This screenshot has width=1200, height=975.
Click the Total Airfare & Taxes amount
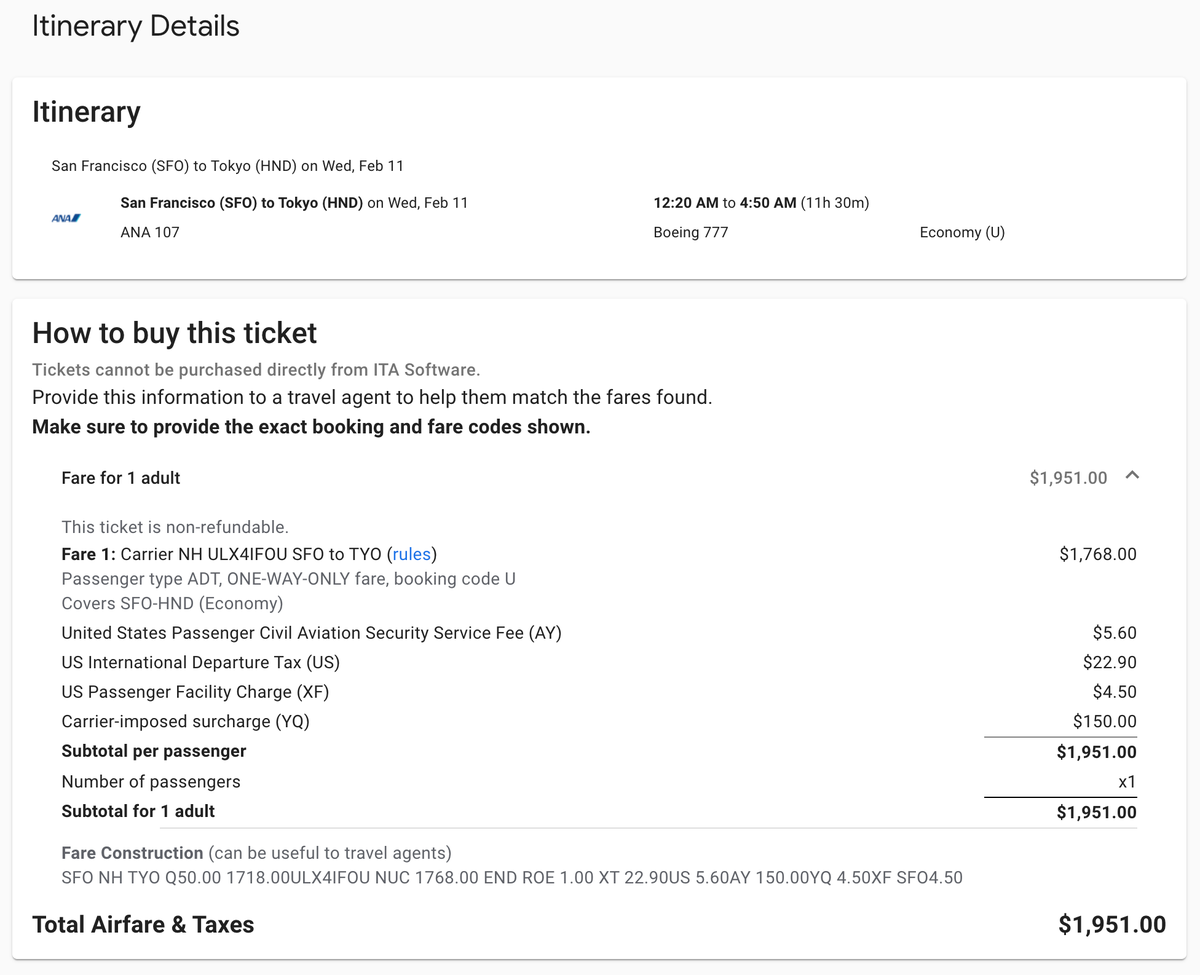pos(1112,925)
